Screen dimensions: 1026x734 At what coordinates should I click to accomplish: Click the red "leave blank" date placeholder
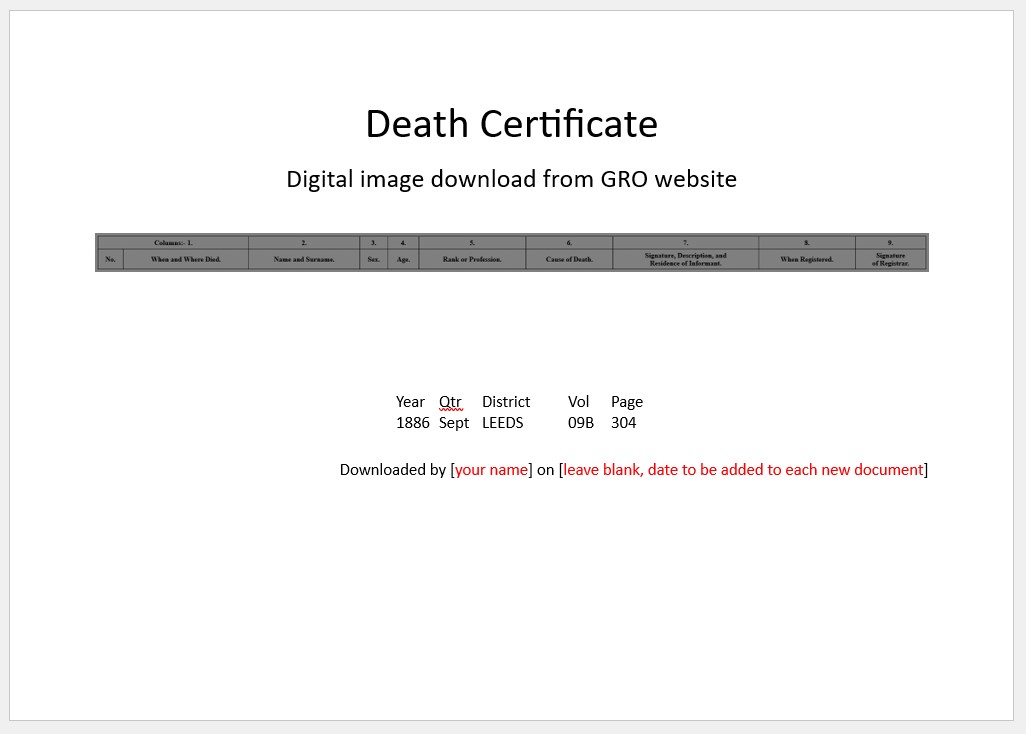click(x=743, y=470)
